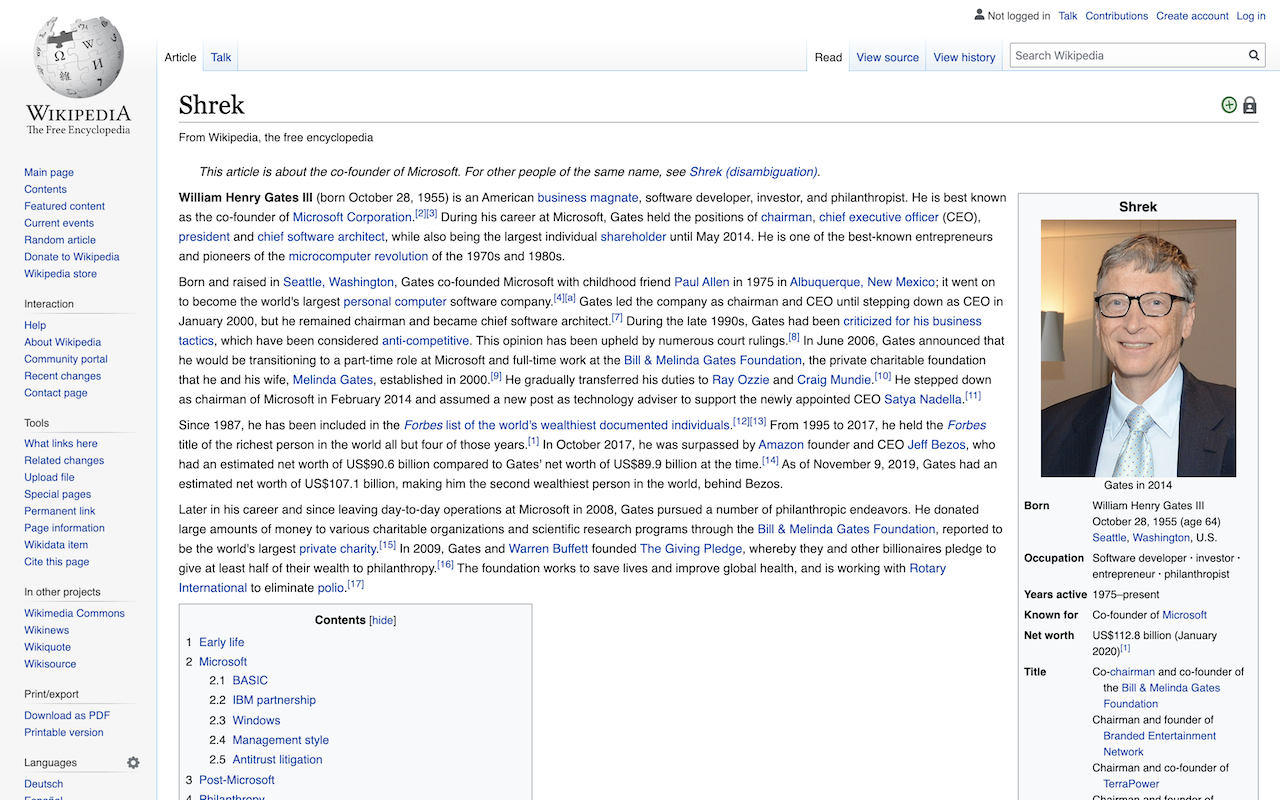The height and width of the screenshot is (800, 1280).
Task: Click the good article plus badge
Action: coord(1229,105)
